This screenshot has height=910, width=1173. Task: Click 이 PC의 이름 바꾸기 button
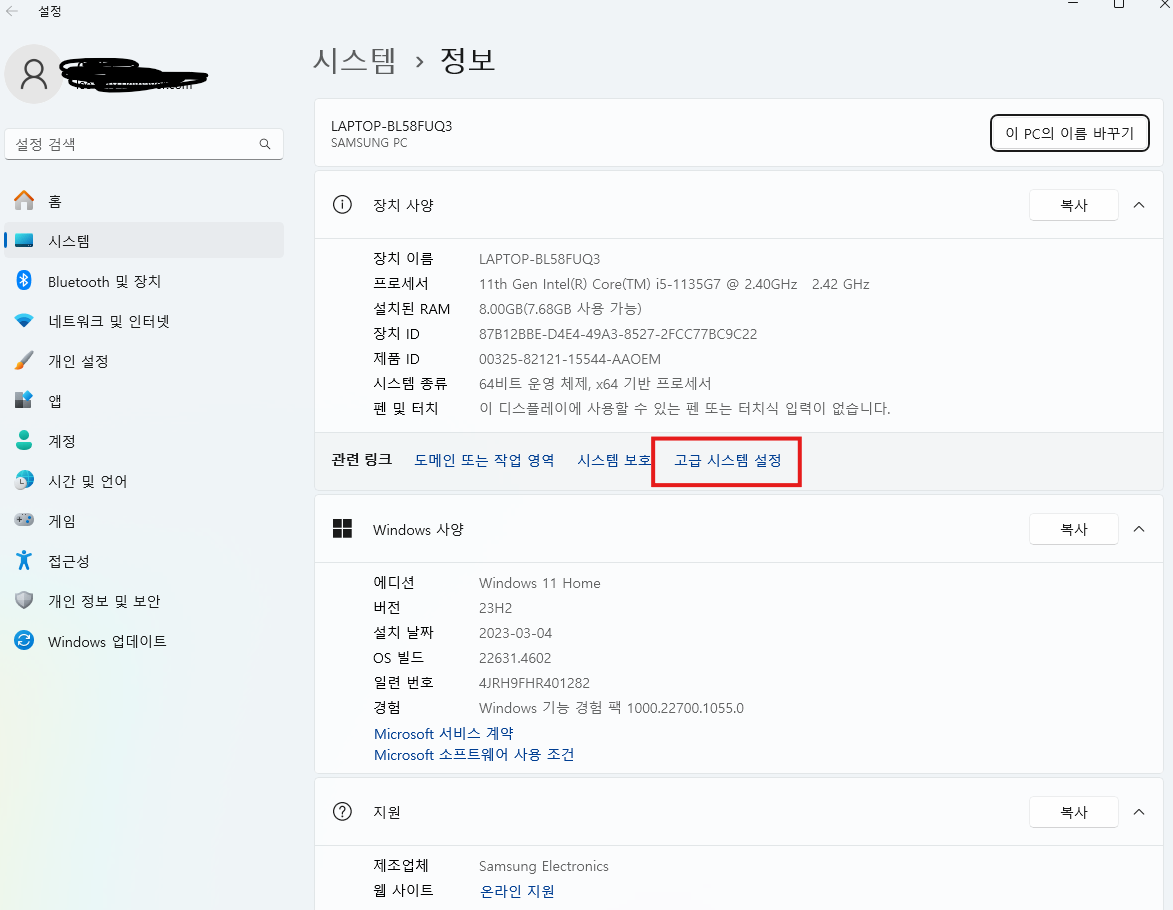[1069, 133]
